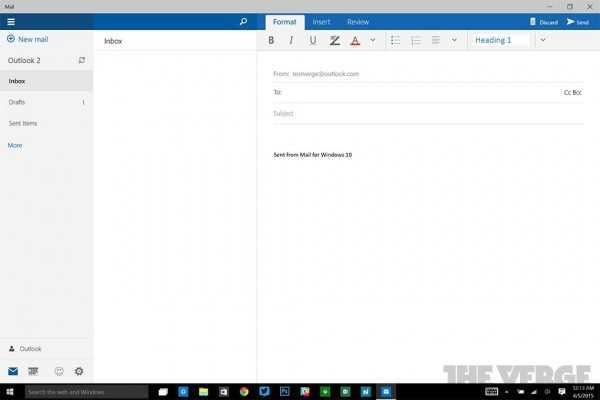Select the Outlook 2 account header
Image resolution: width=600 pixels, height=400 pixels.
(x=24, y=60)
